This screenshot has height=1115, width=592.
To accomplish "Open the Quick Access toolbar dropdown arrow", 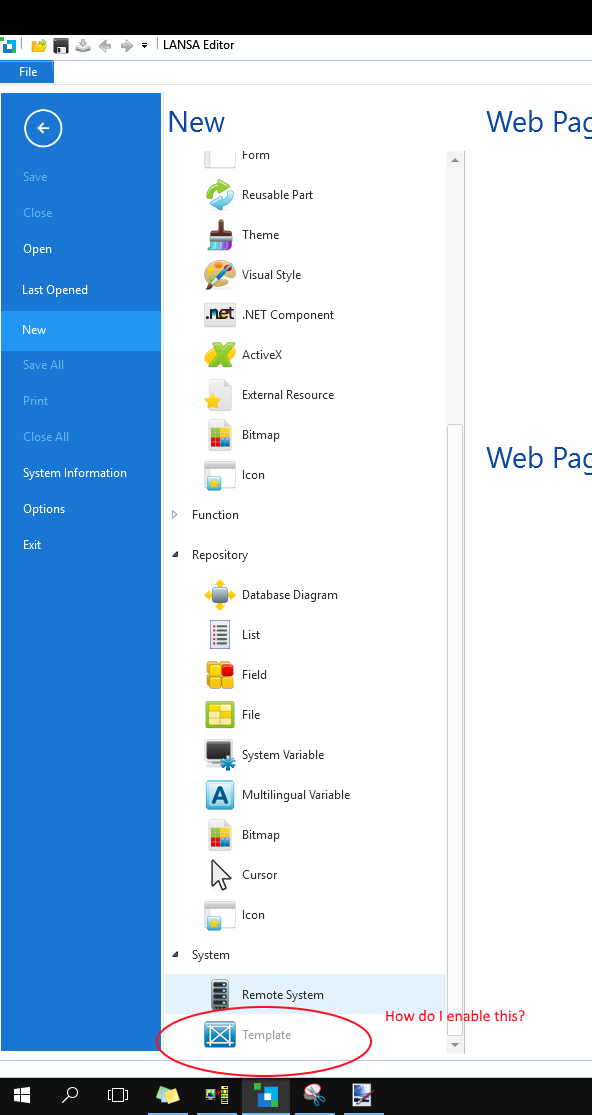I will [144, 45].
